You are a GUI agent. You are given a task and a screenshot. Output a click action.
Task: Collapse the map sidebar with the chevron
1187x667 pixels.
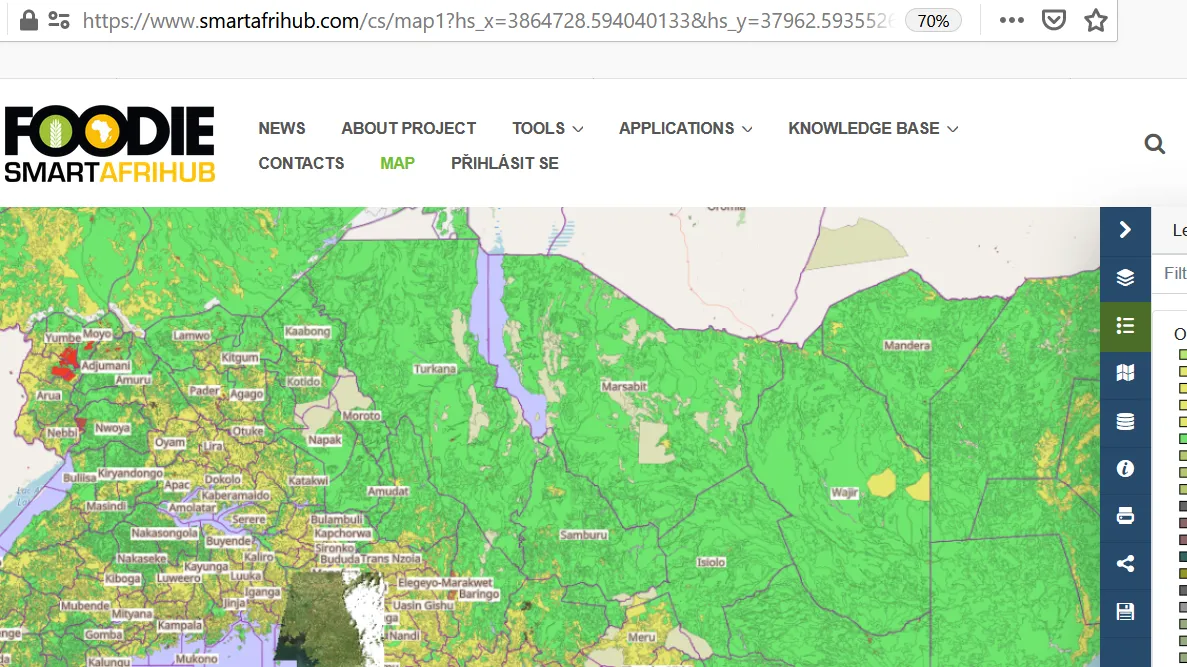pos(1125,229)
